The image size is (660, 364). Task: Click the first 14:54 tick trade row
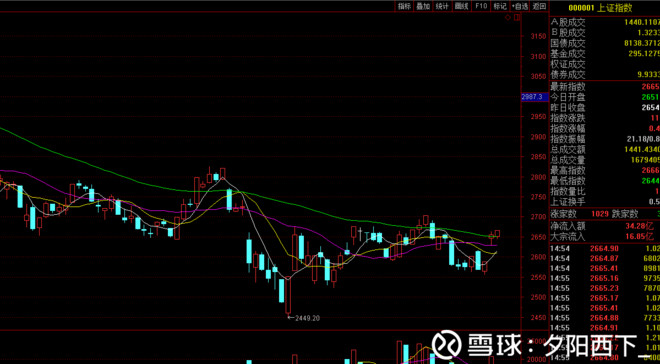pos(605,248)
